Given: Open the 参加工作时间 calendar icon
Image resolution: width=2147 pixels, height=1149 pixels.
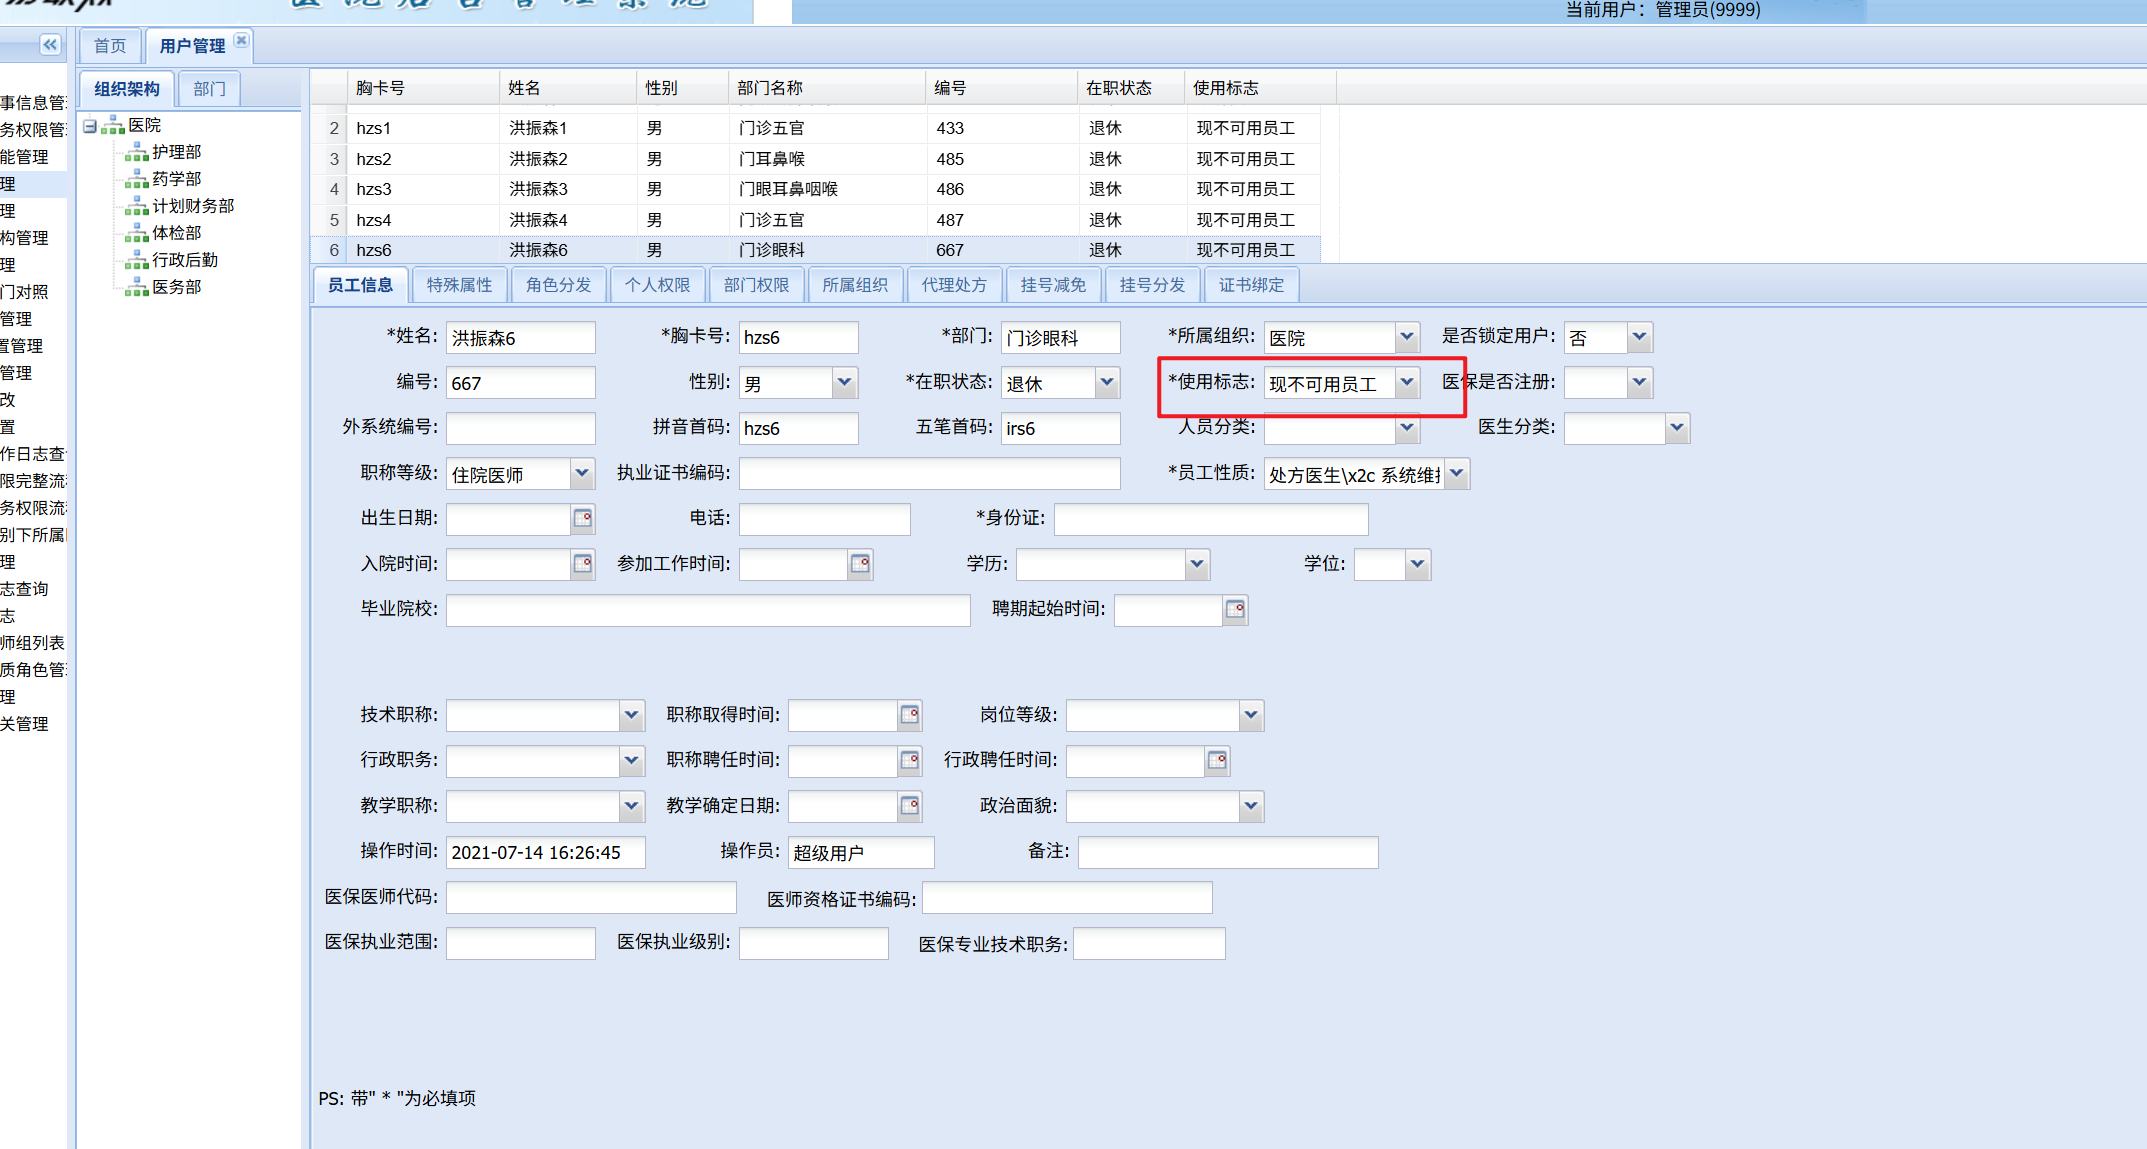Looking at the screenshot, I should click(860, 564).
